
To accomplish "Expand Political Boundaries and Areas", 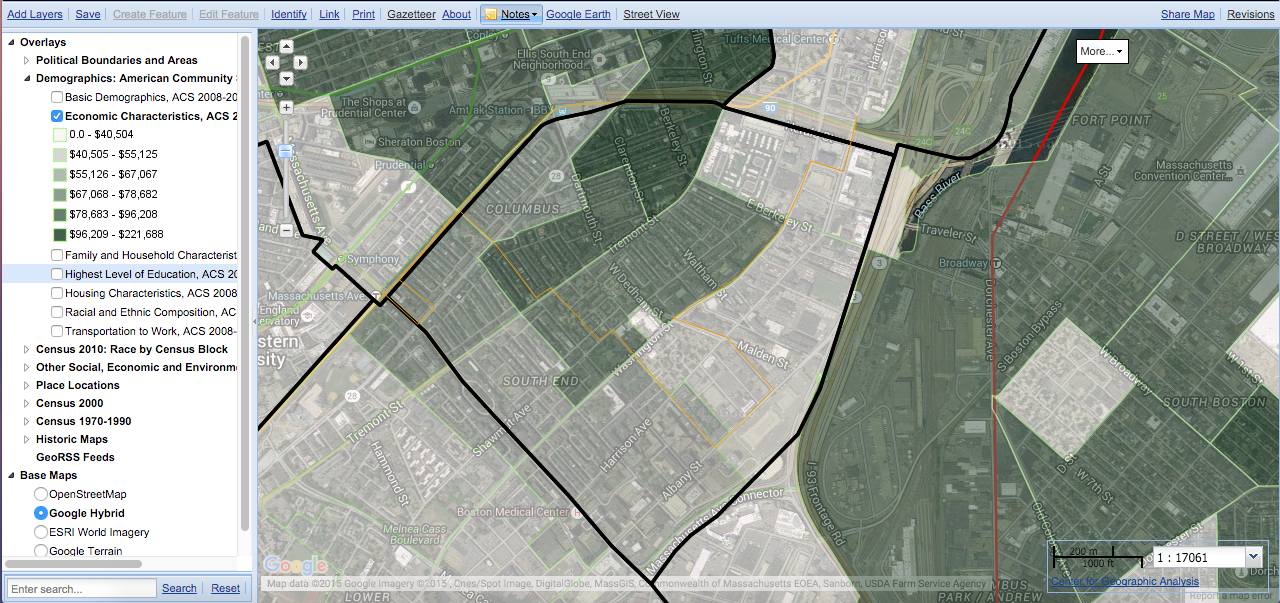I will point(27,60).
